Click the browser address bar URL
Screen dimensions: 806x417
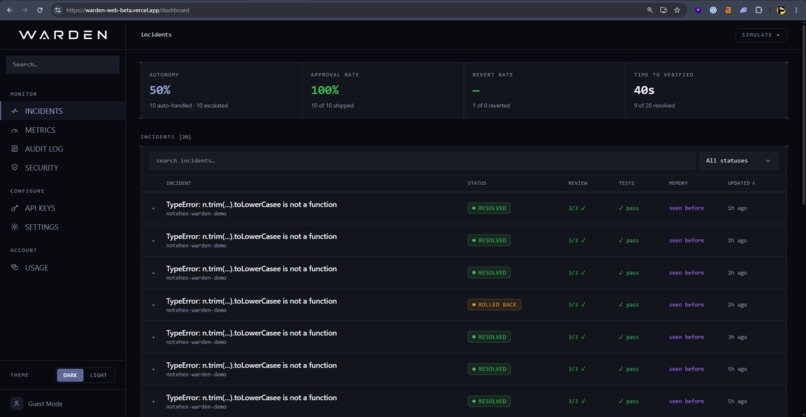pos(127,10)
